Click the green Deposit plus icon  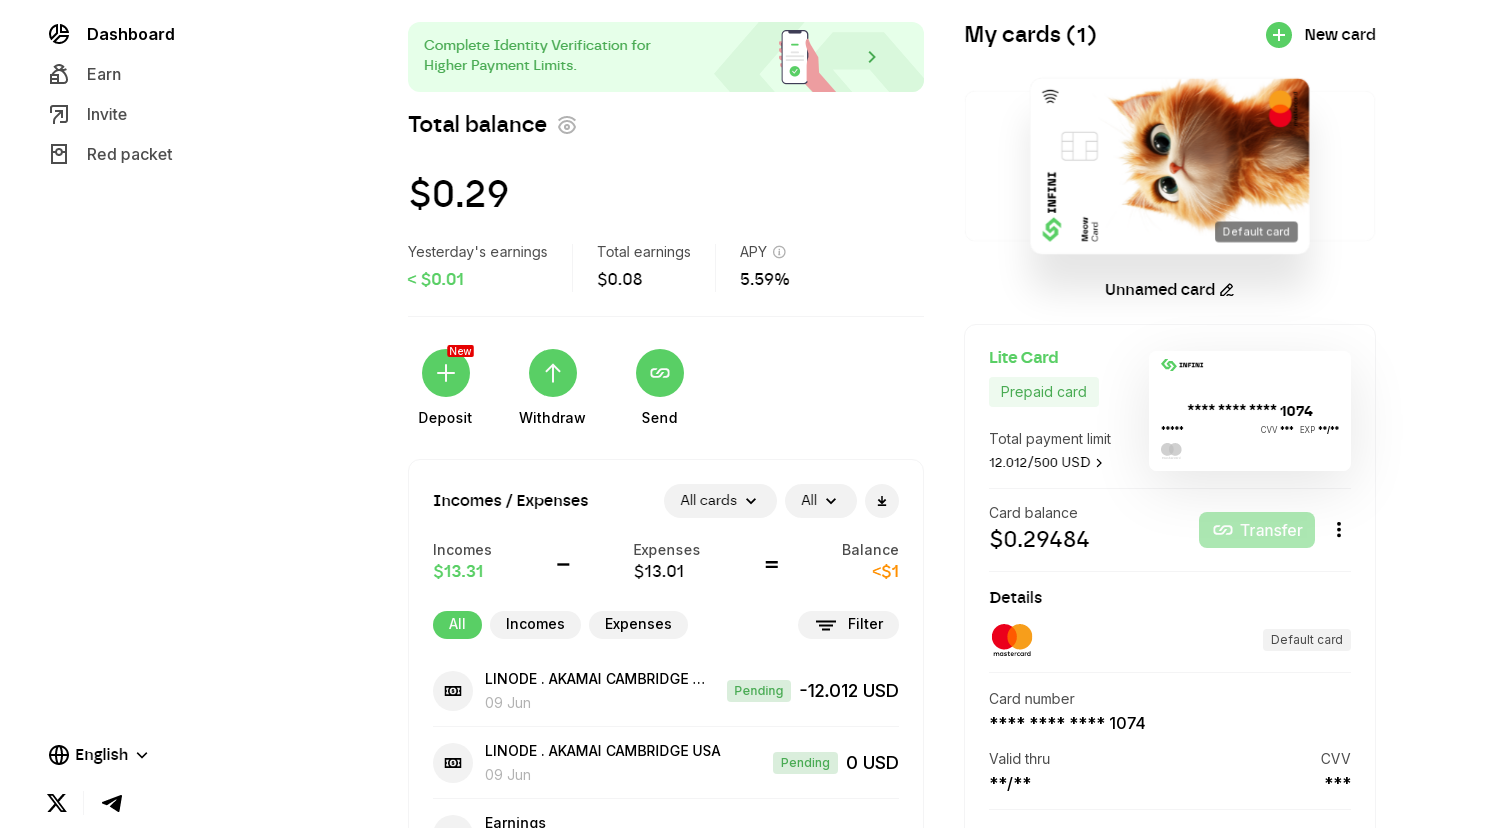click(446, 373)
